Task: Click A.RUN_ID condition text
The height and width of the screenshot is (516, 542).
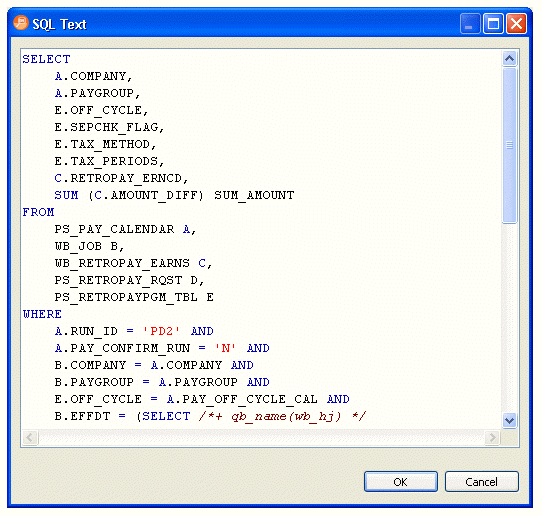Action: pyautogui.click(x=86, y=331)
